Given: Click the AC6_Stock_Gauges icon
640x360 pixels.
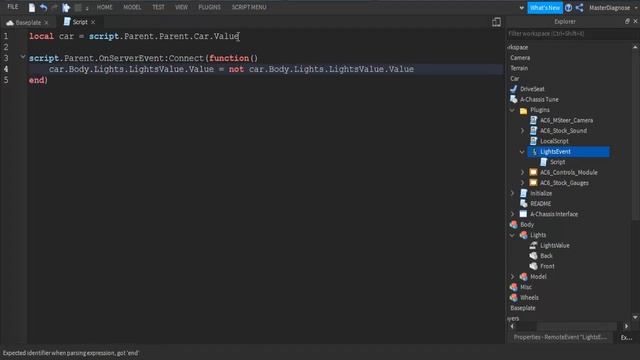Looking at the screenshot, I should [533, 183].
